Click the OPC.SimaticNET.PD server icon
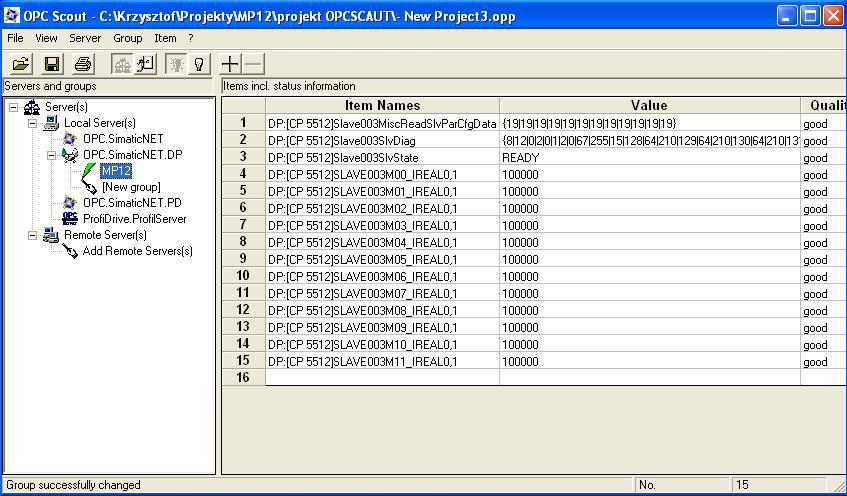This screenshot has width=847, height=496. 70,203
